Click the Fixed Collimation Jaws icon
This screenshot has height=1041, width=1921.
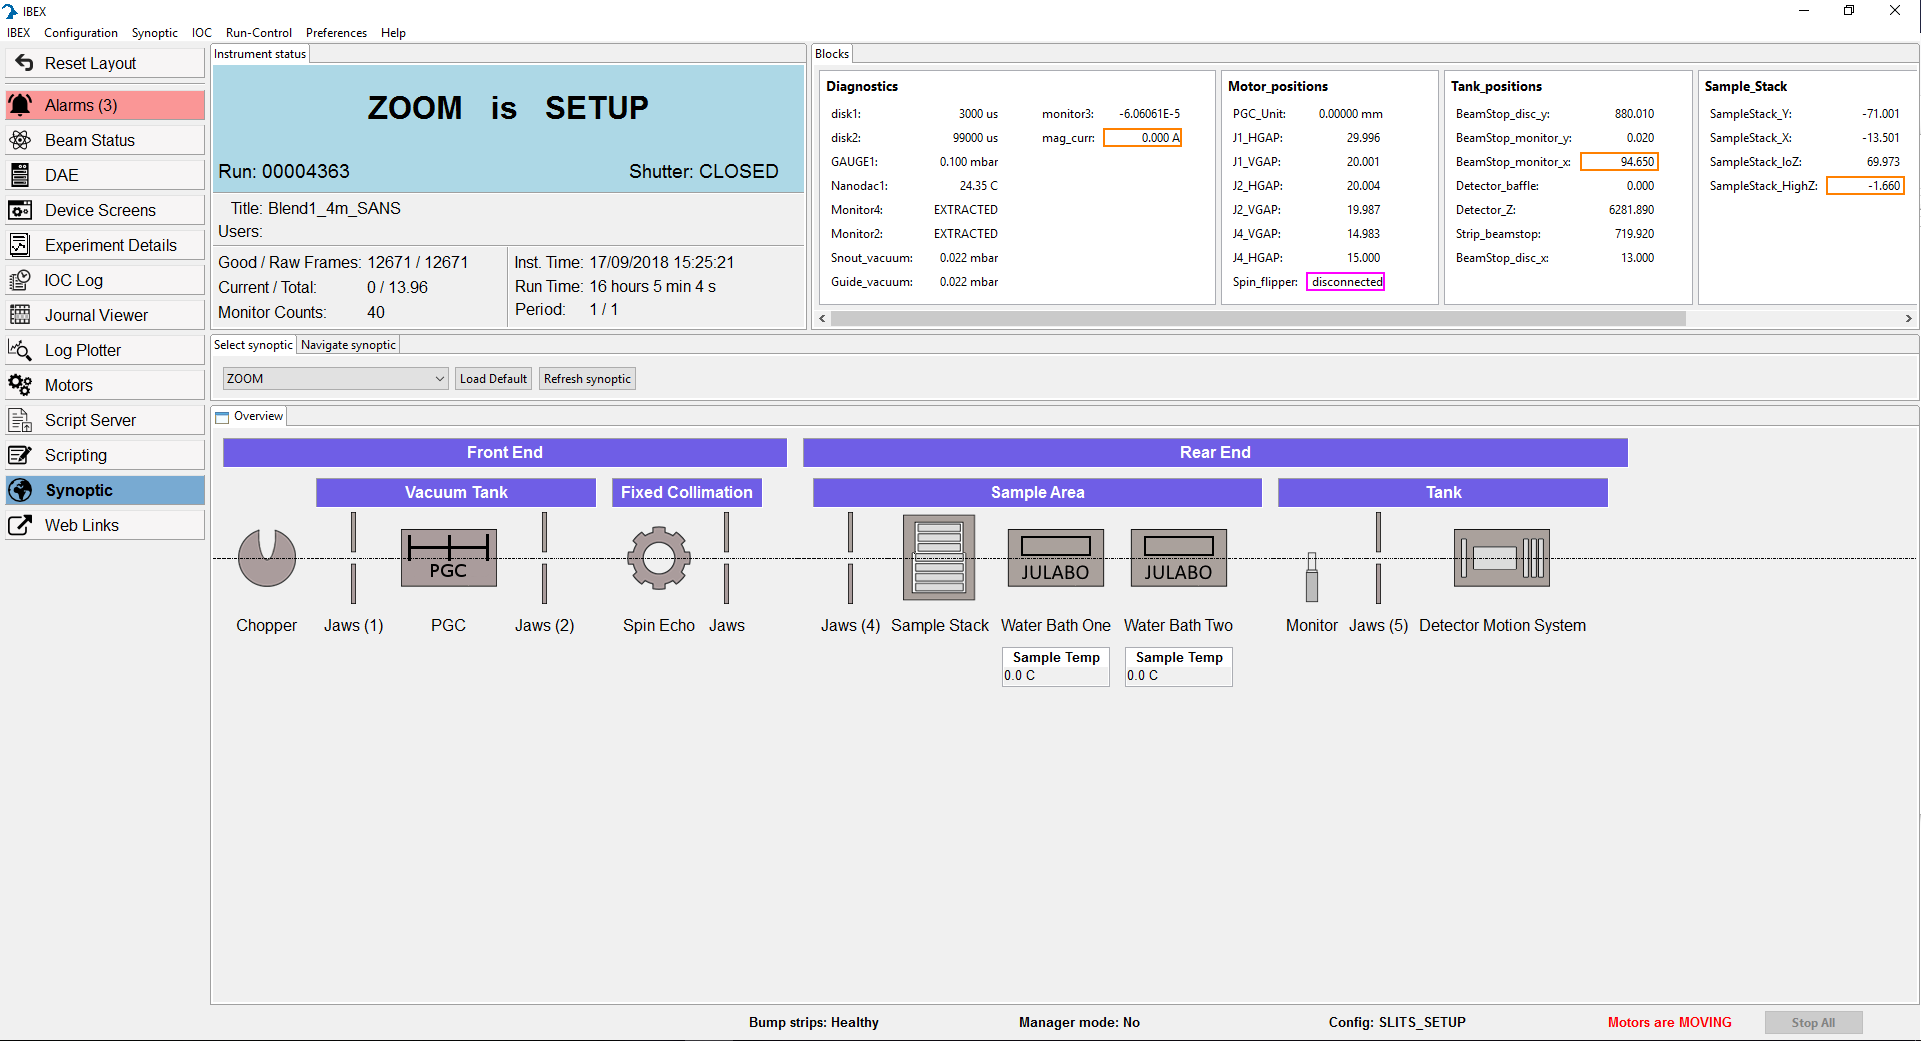pos(726,558)
